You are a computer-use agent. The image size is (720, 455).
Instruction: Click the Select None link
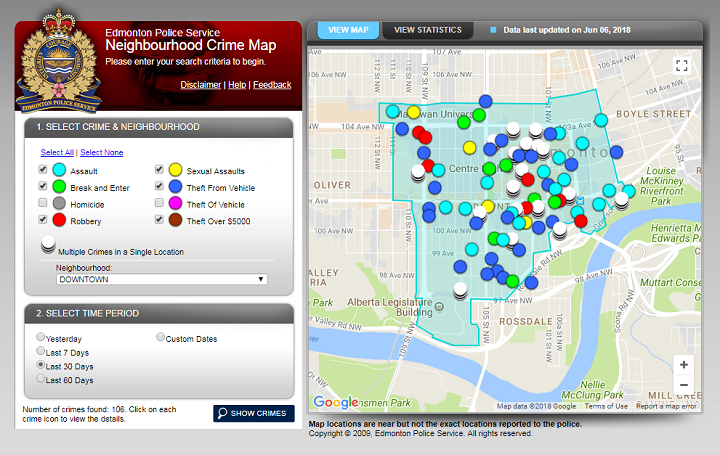(x=101, y=152)
